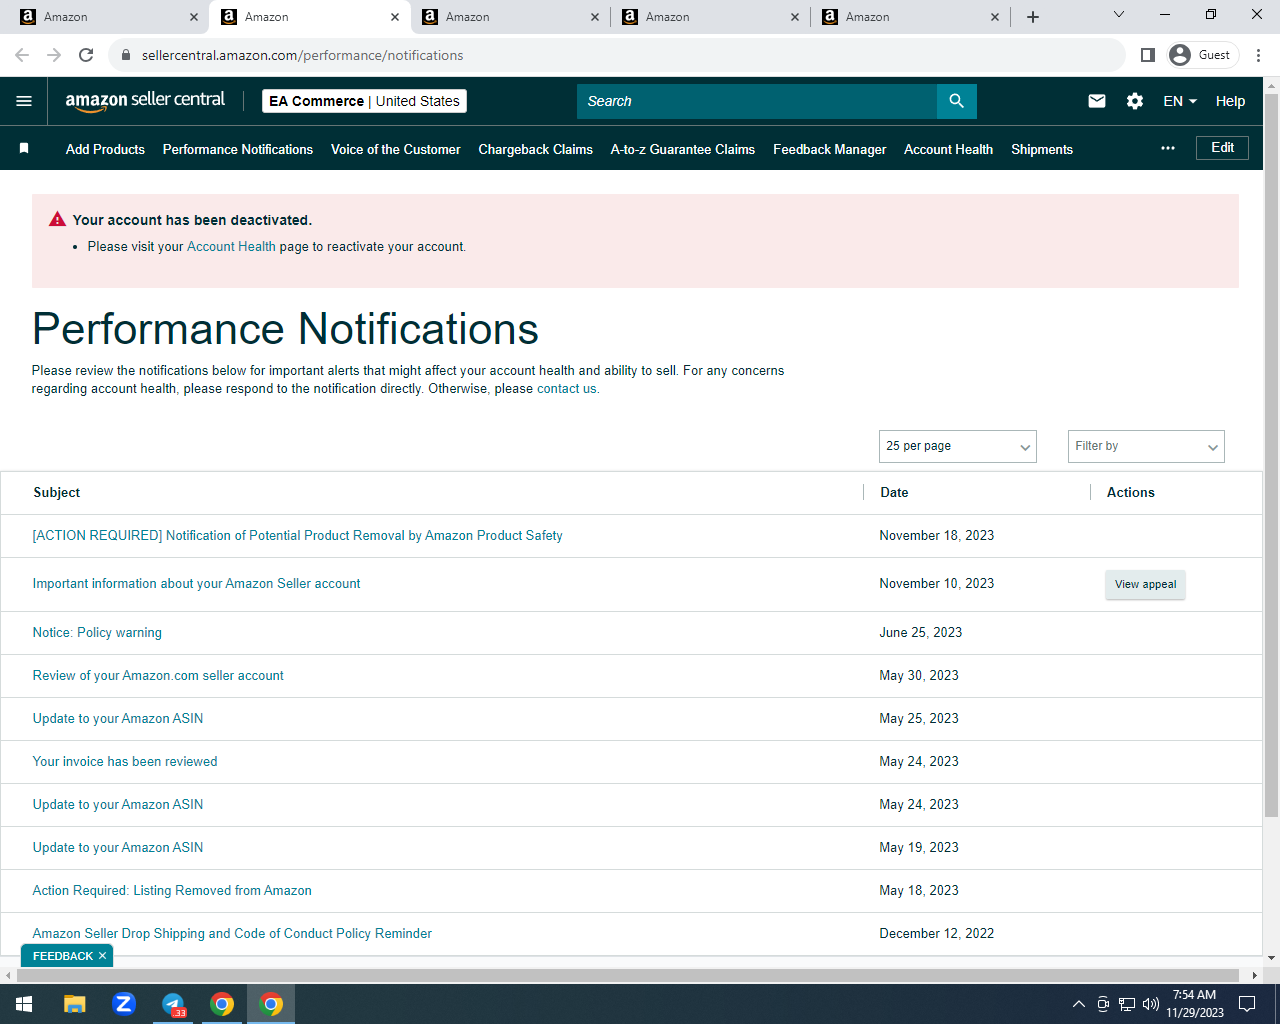Open Action Required: Listing Removed from Amazon

(x=172, y=891)
